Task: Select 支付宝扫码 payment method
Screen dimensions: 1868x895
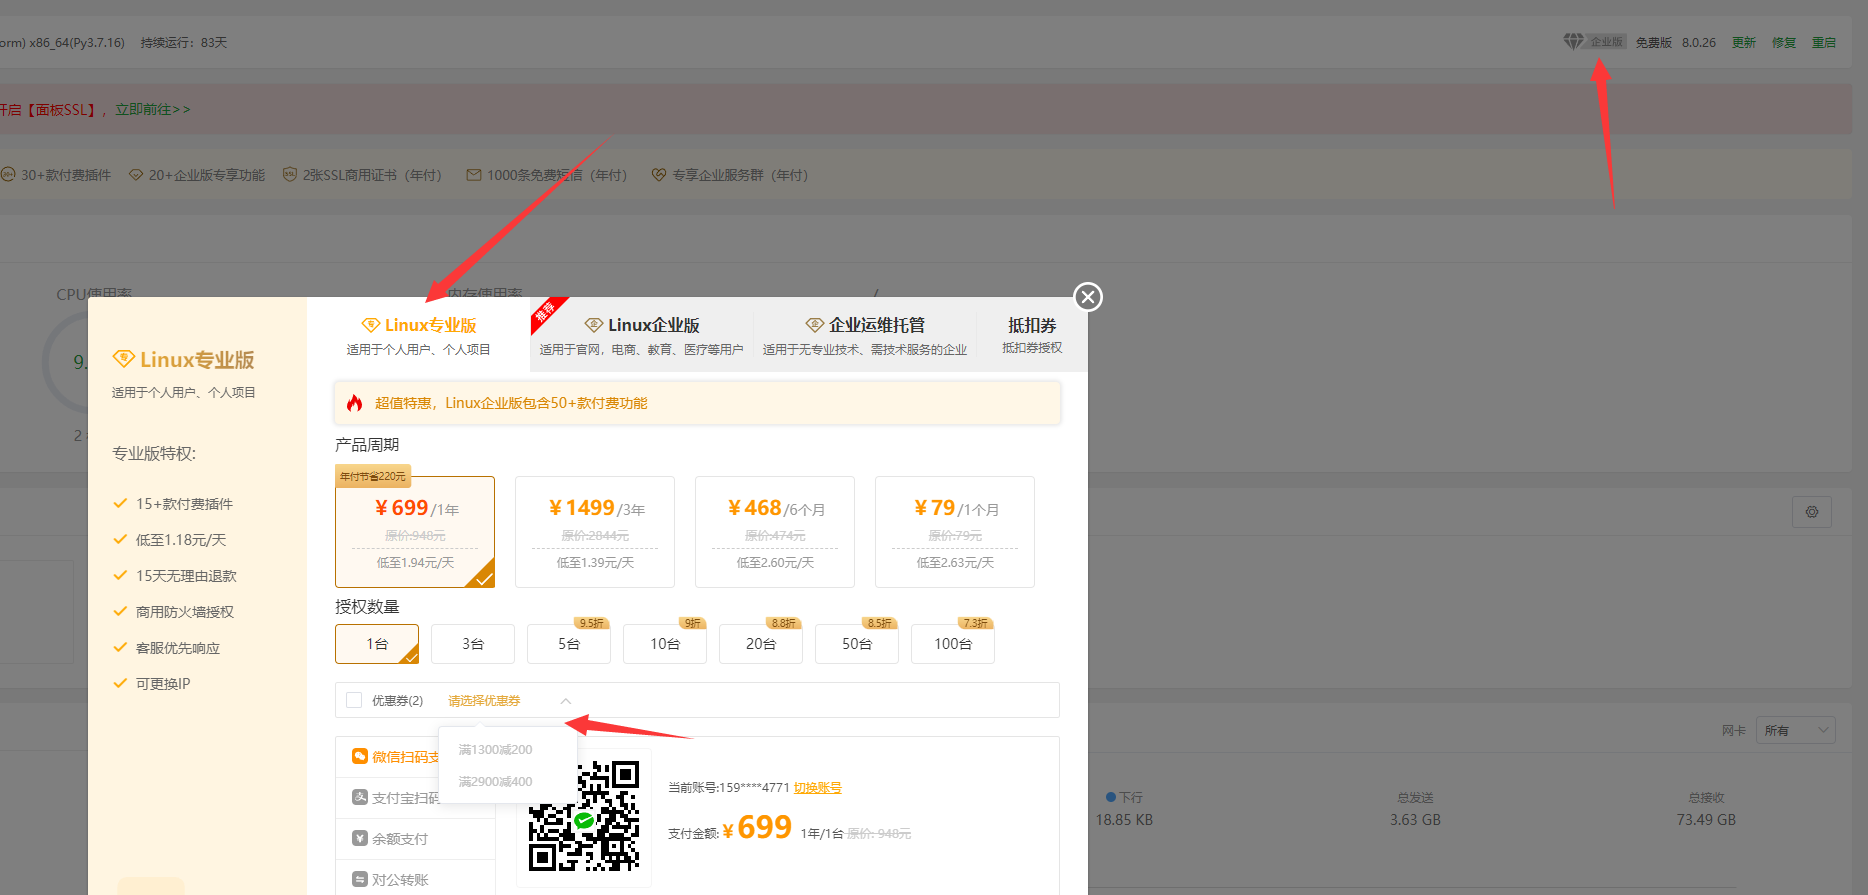Action: click(396, 798)
